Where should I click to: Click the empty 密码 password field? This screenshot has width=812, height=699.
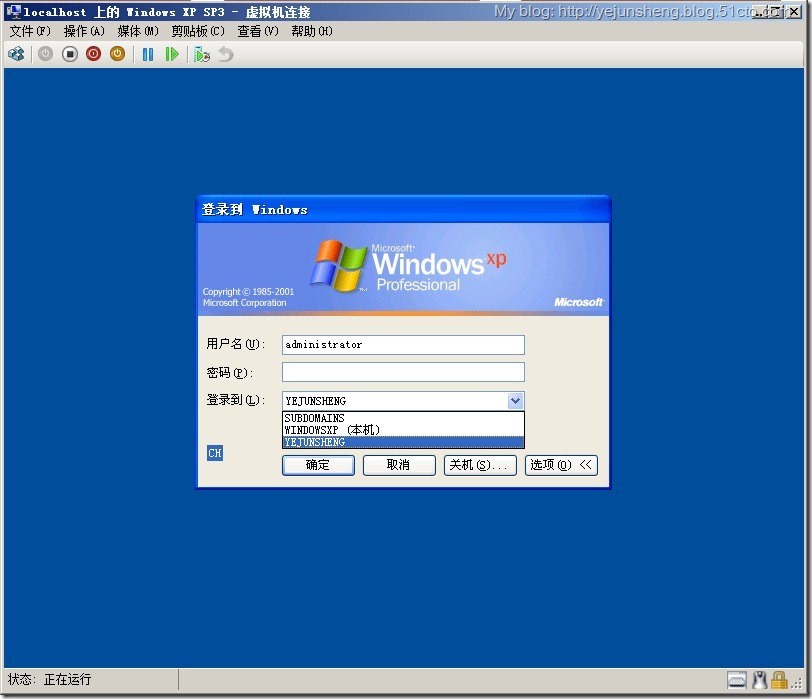tap(403, 372)
